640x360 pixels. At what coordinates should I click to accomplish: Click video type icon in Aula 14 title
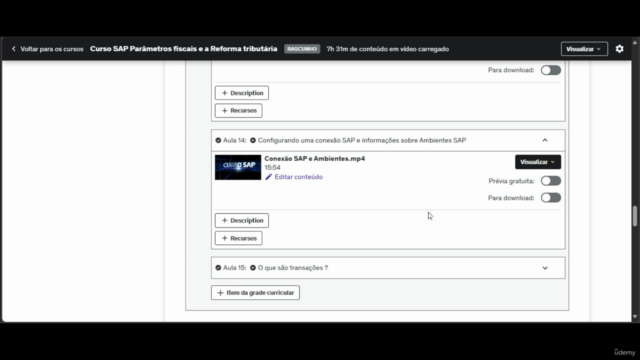click(253, 140)
